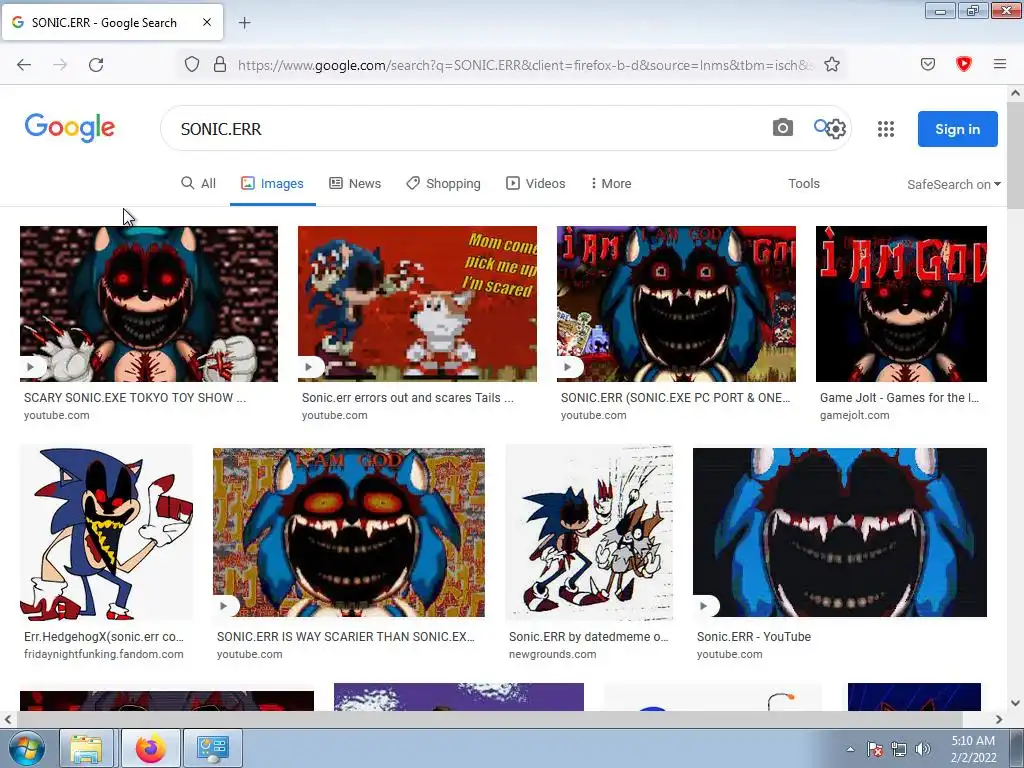
Task: Click the newgrounds.com source link
Action: coord(552,654)
